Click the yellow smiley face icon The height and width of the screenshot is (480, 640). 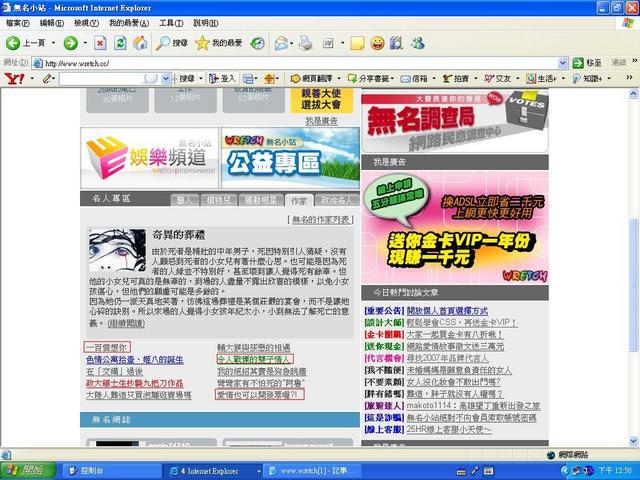click(378, 42)
